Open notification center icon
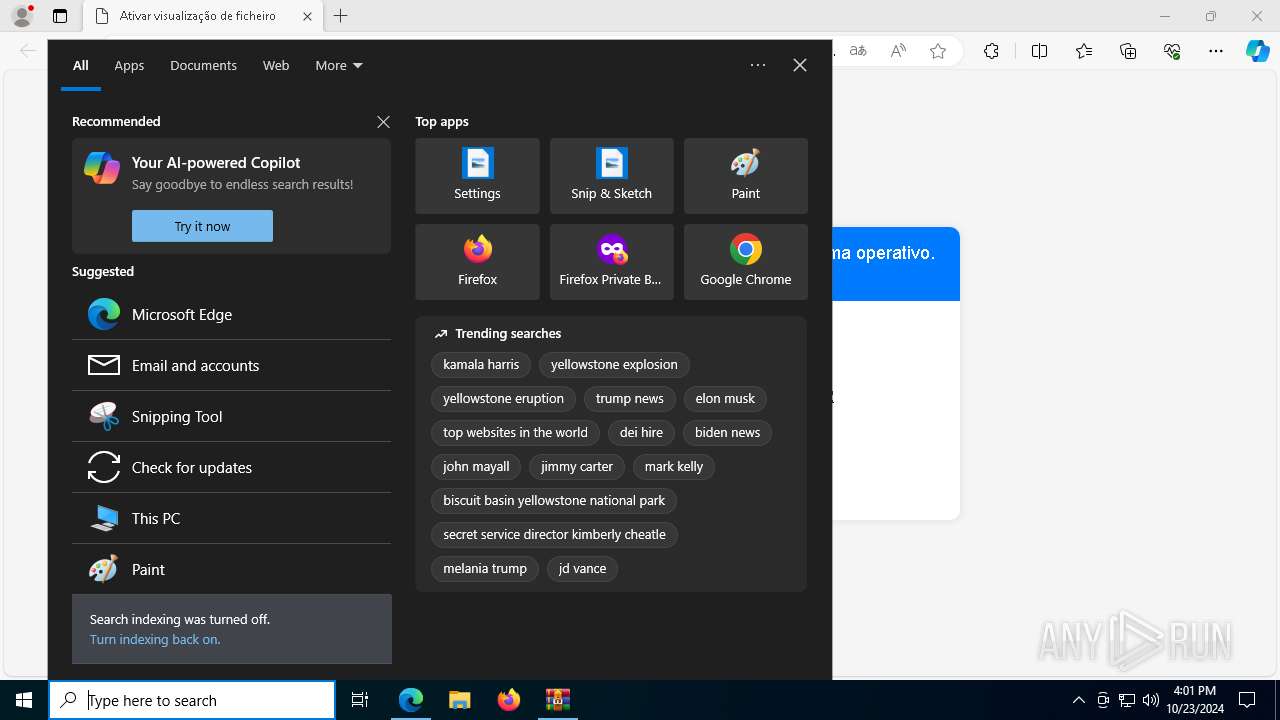Viewport: 1280px width, 720px height. coord(1247,700)
